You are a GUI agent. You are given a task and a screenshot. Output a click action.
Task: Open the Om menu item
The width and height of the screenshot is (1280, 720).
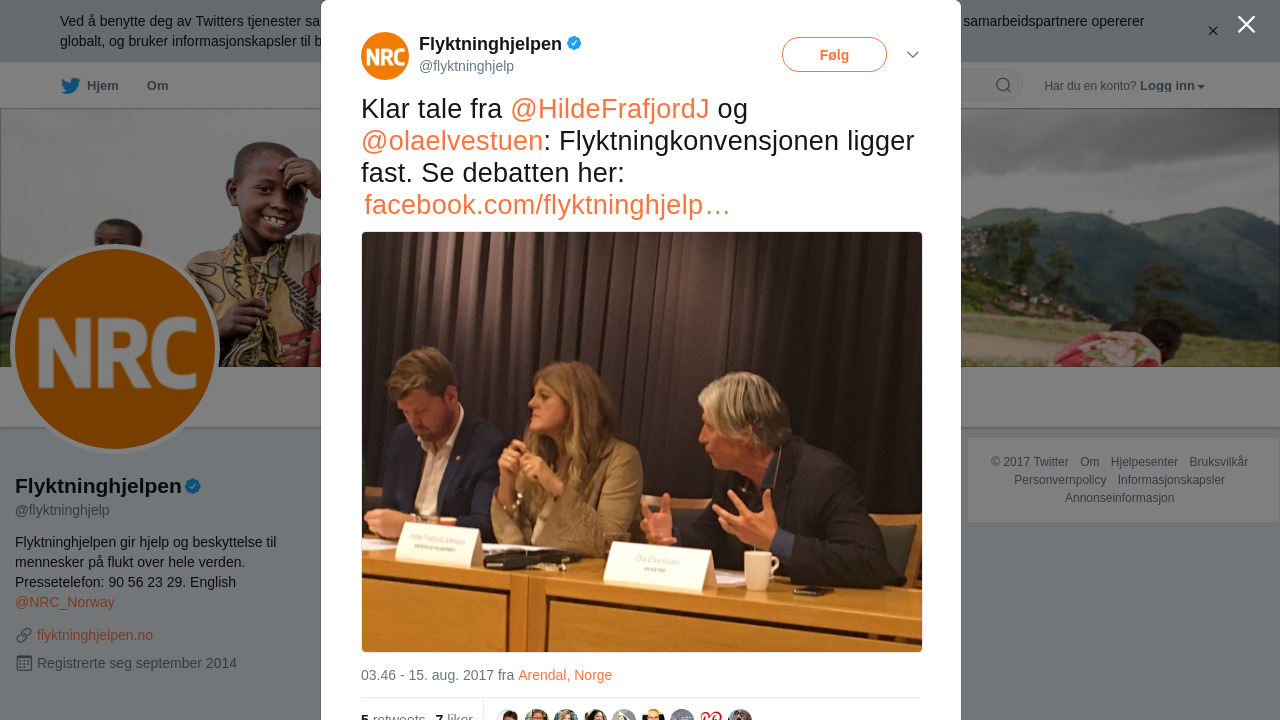click(158, 86)
